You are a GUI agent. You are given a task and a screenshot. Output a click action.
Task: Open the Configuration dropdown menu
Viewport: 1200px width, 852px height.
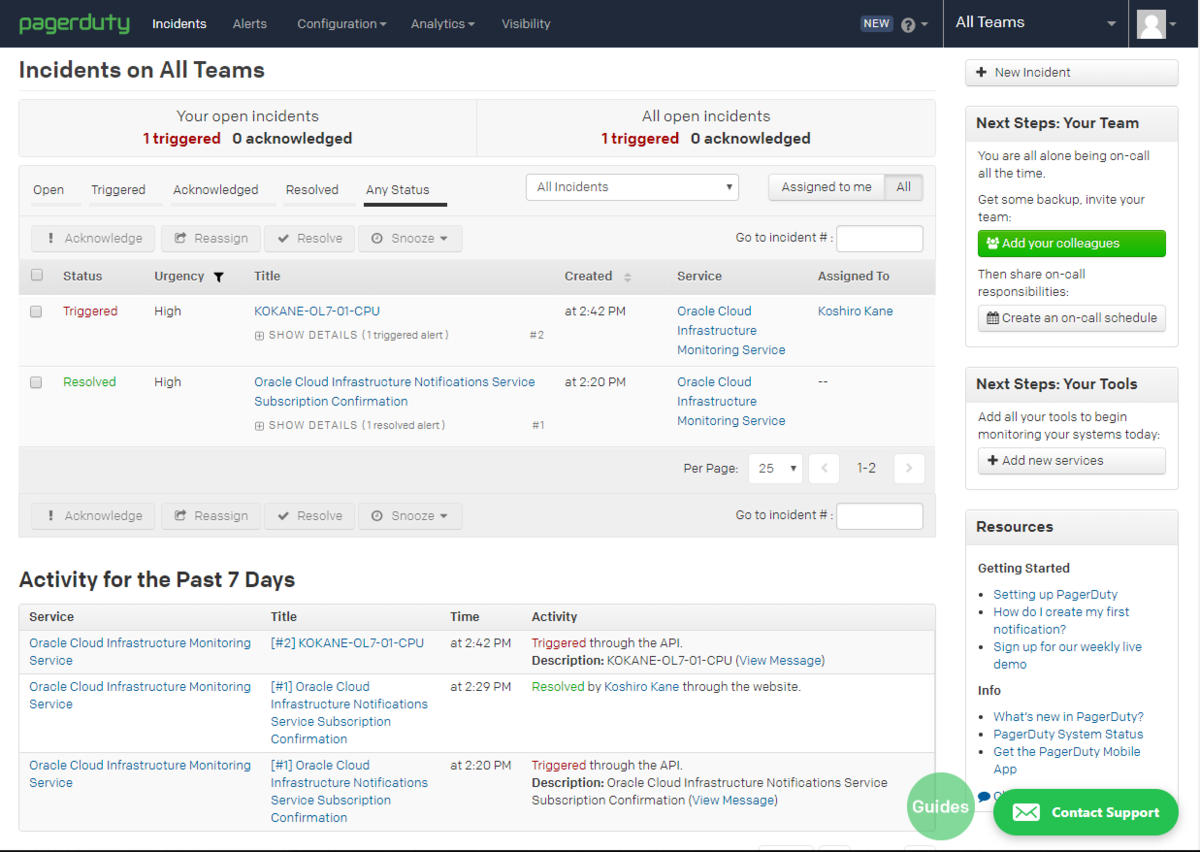click(341, 24)
